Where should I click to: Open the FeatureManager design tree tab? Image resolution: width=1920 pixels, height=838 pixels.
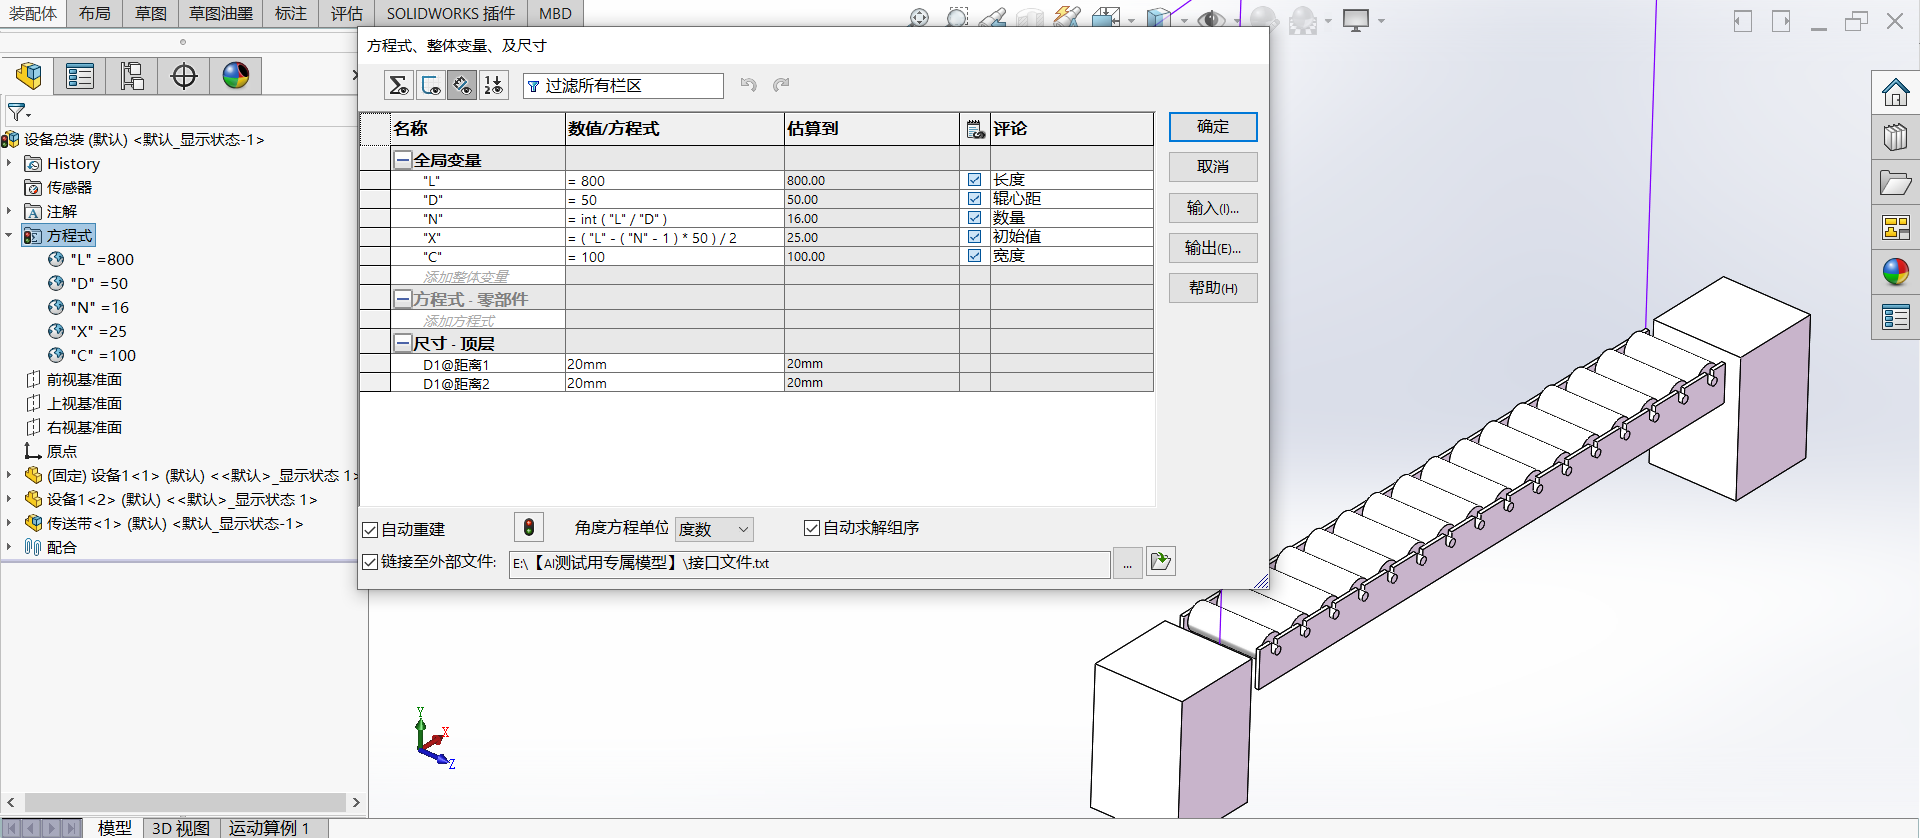point(29,75)
